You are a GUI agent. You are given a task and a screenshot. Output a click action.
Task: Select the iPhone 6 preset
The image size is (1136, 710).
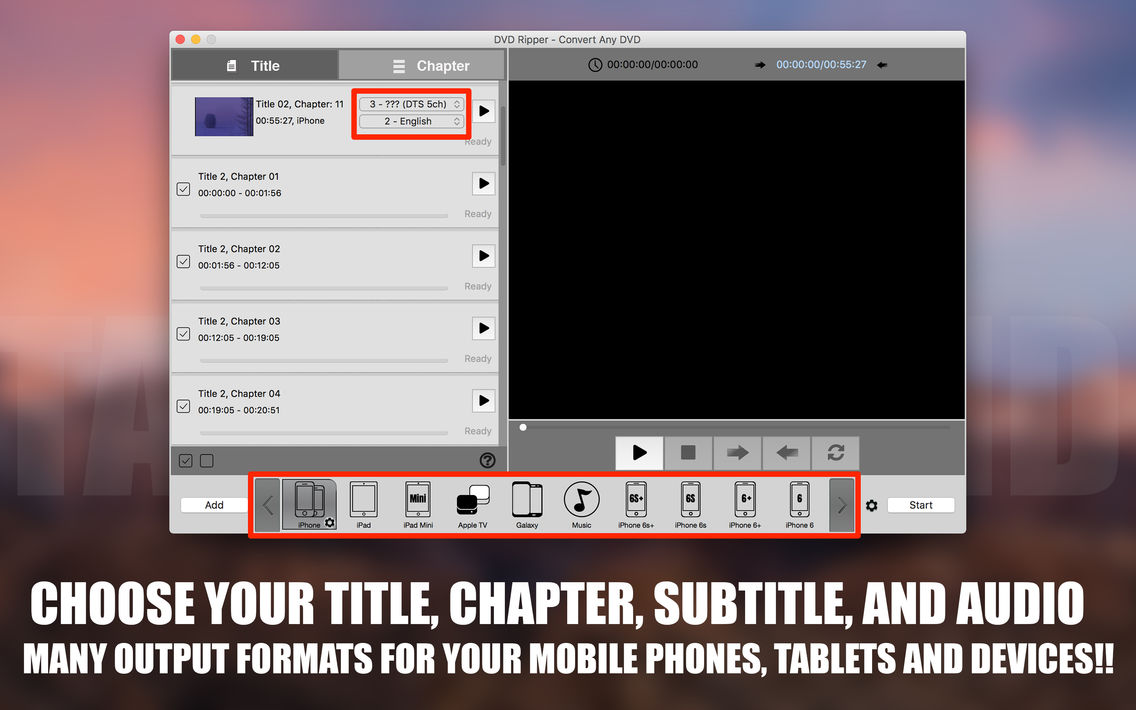(800, 504)
